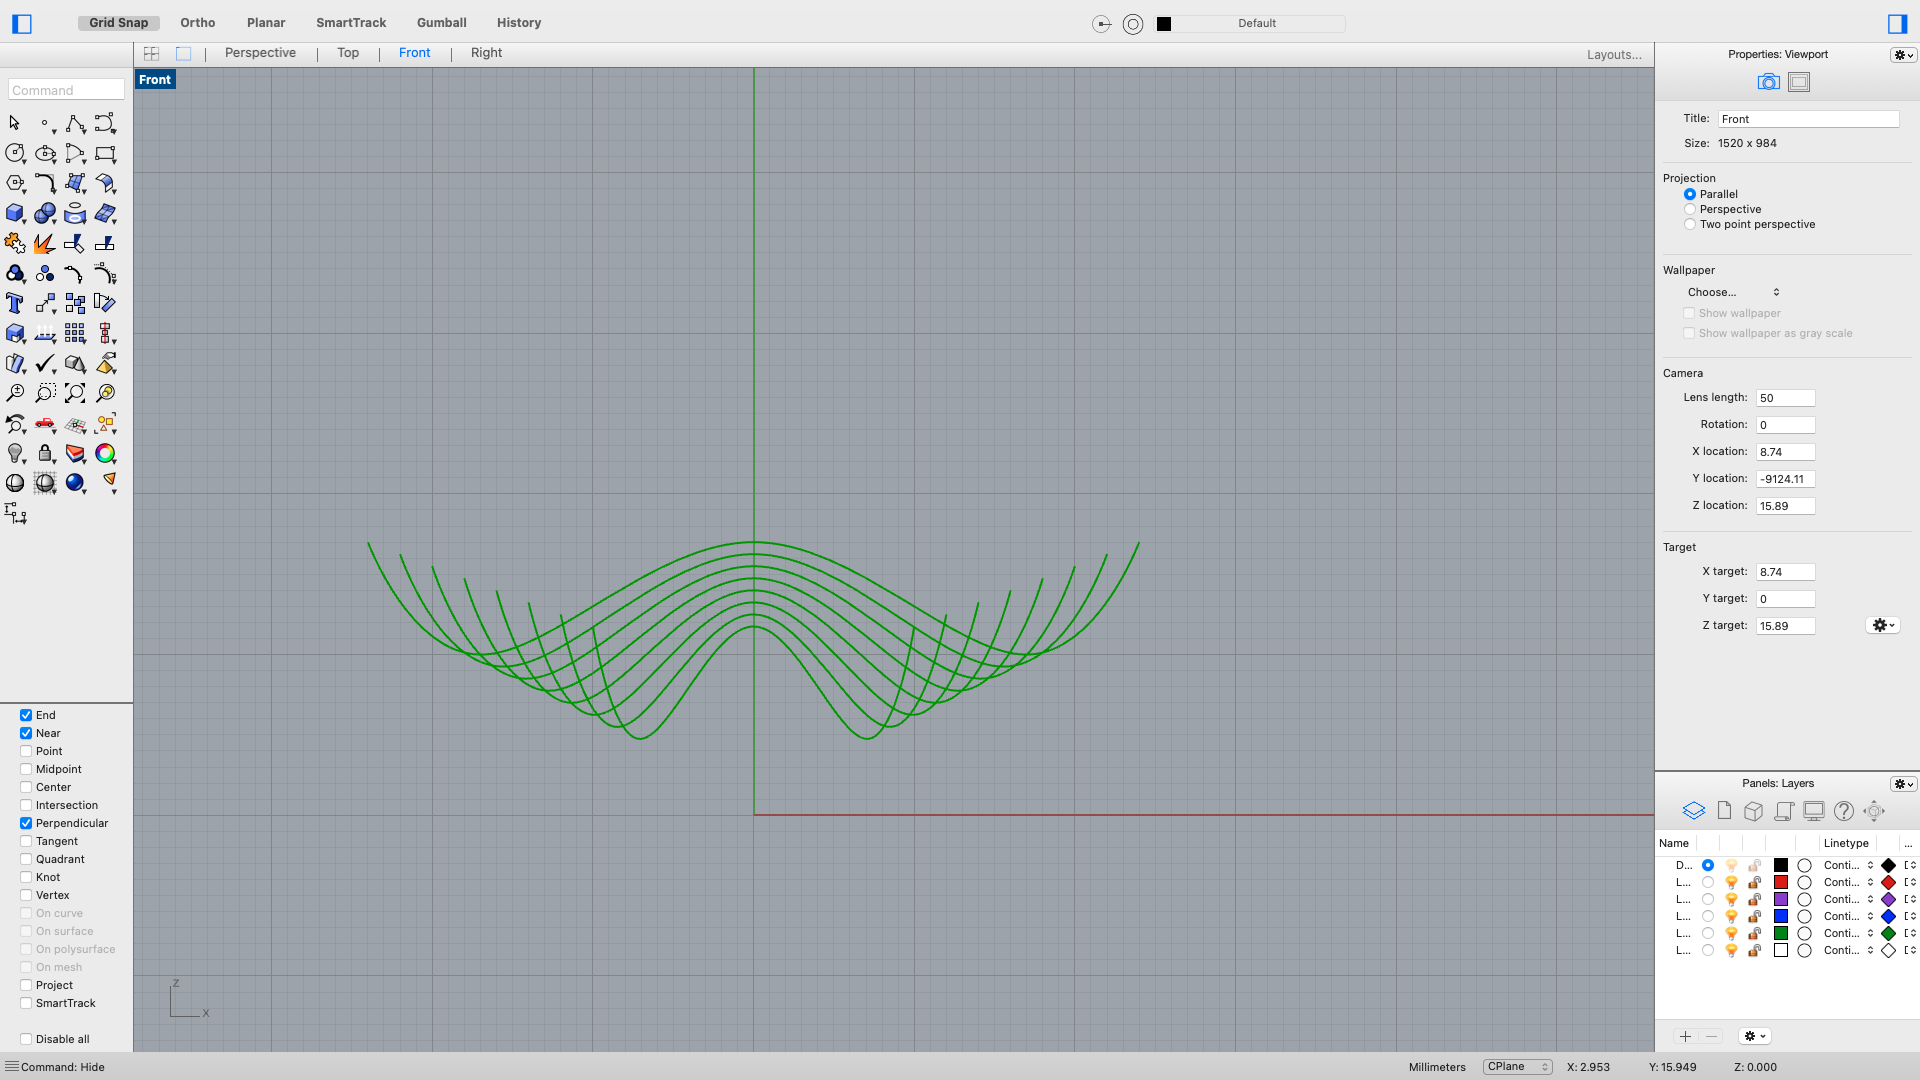Click the Layouts button
This screenshot has width=1920, height=1080.
1613,54
